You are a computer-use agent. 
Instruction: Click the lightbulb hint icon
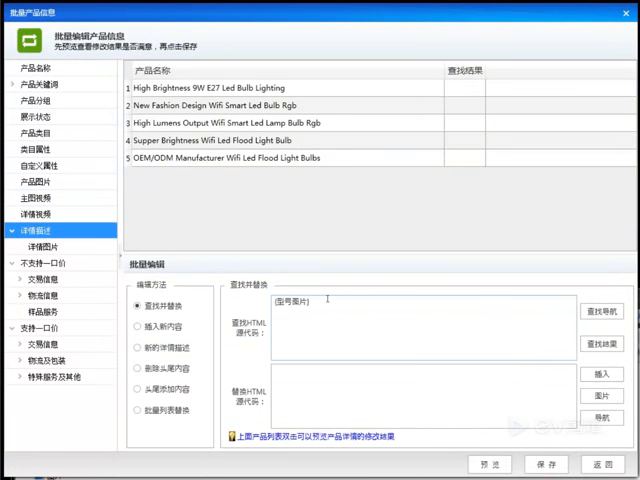pyautogui.click(x=232, y=436)
